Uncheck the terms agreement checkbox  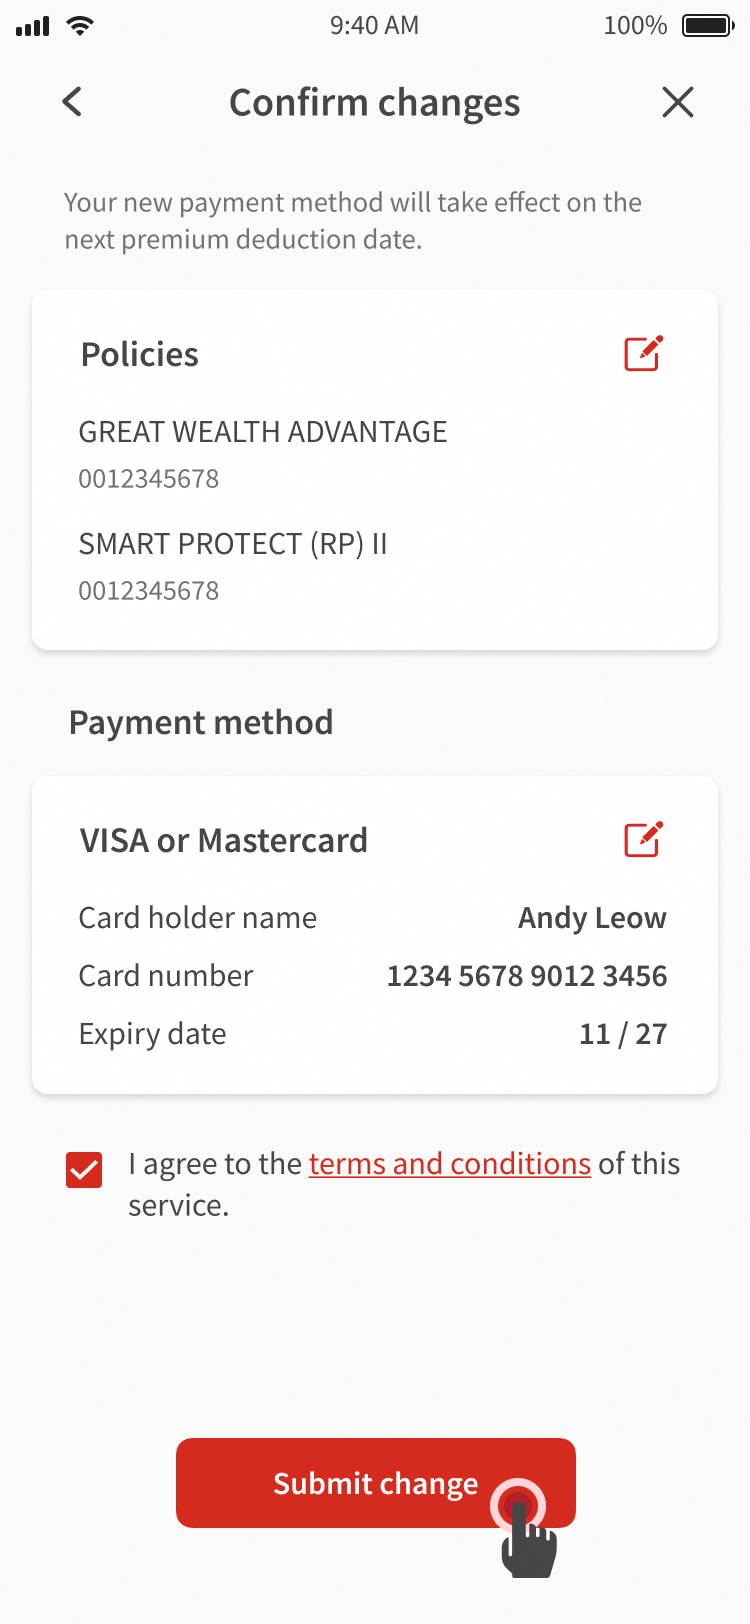click(x=84, y=1169)
